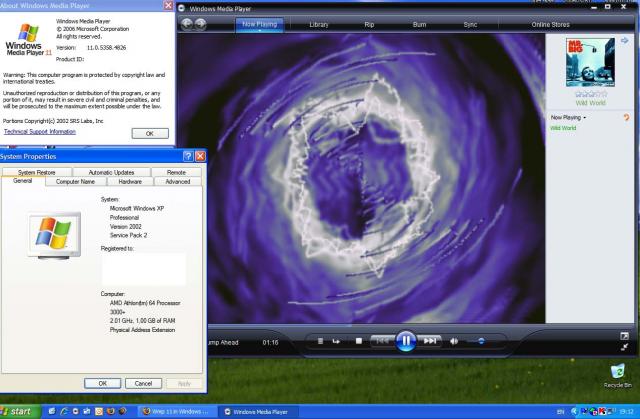Click the last Quick Launch icon
The height and width of the screenshot is (419, 640).
click(122, 412)
